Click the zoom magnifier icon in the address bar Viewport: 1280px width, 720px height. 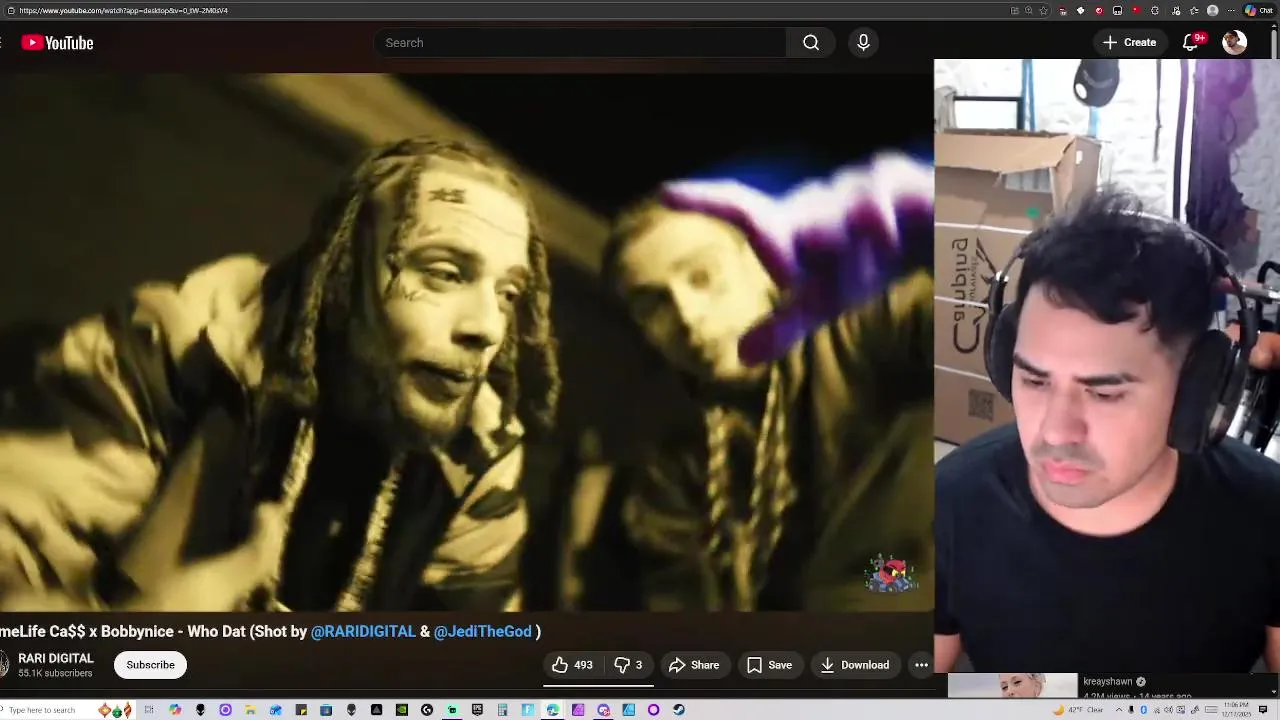click(x=1028, y=10)
